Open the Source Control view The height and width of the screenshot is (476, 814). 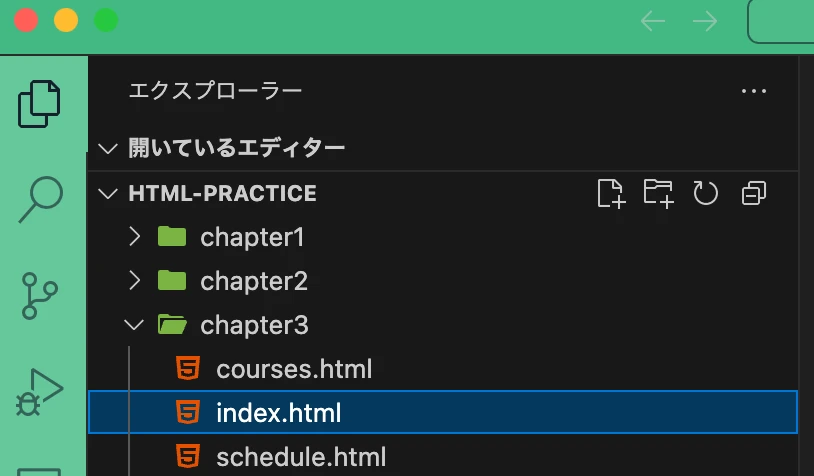(x=40, y=295)
